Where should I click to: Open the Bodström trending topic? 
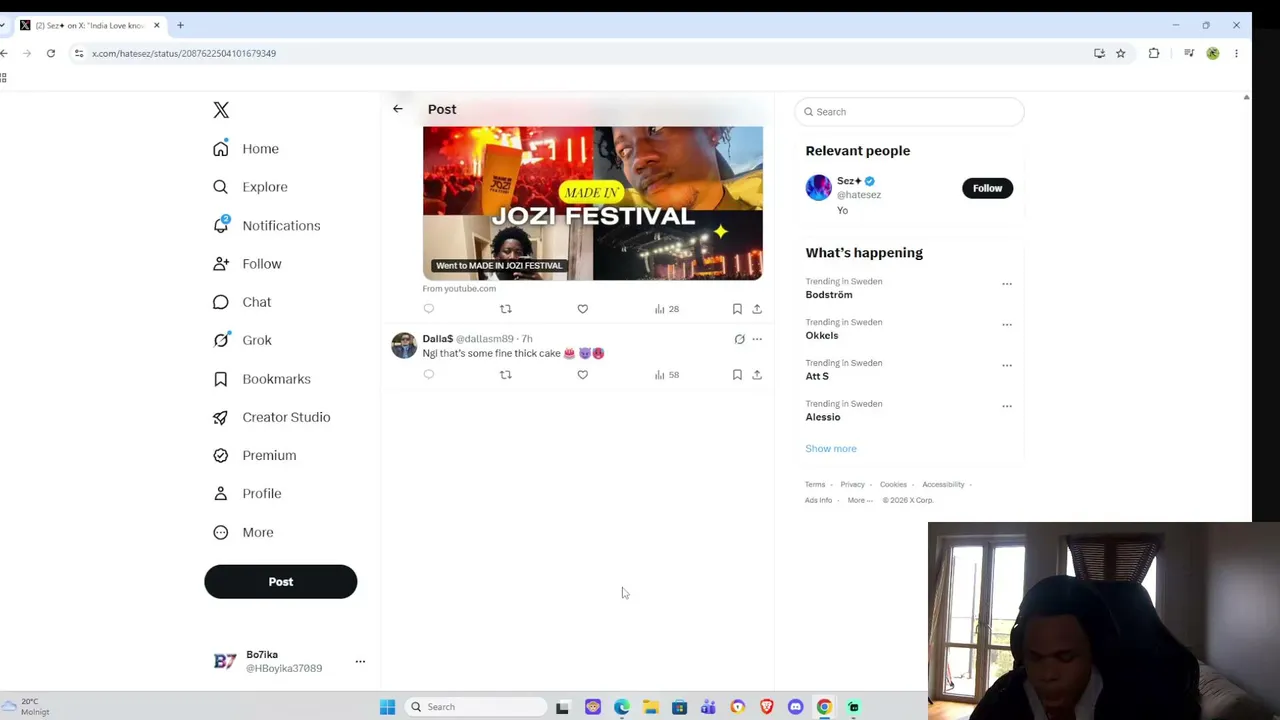point(829,295)
